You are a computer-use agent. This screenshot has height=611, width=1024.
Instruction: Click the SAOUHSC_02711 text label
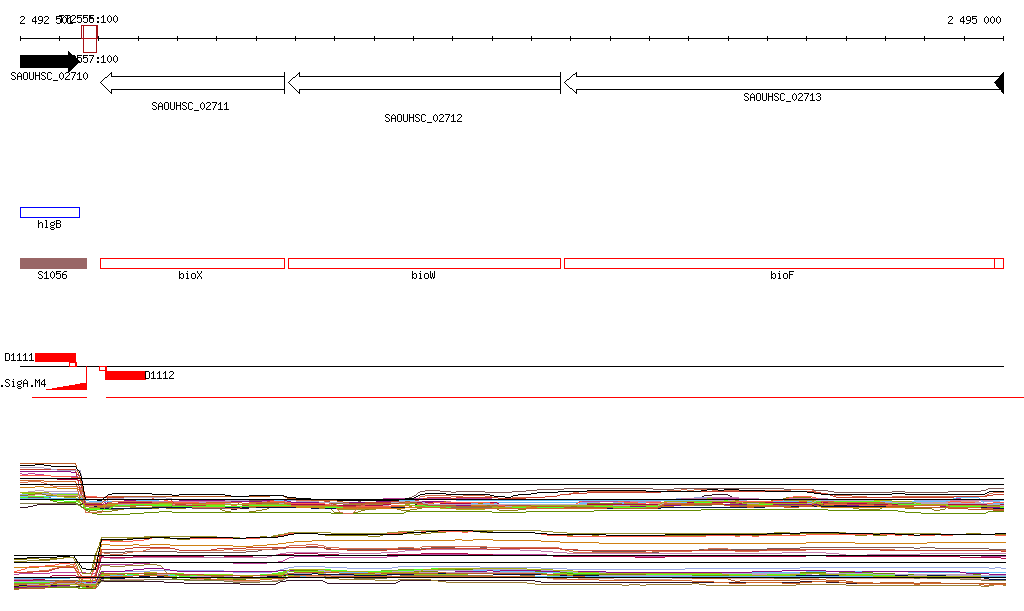[x=190, y=106]
